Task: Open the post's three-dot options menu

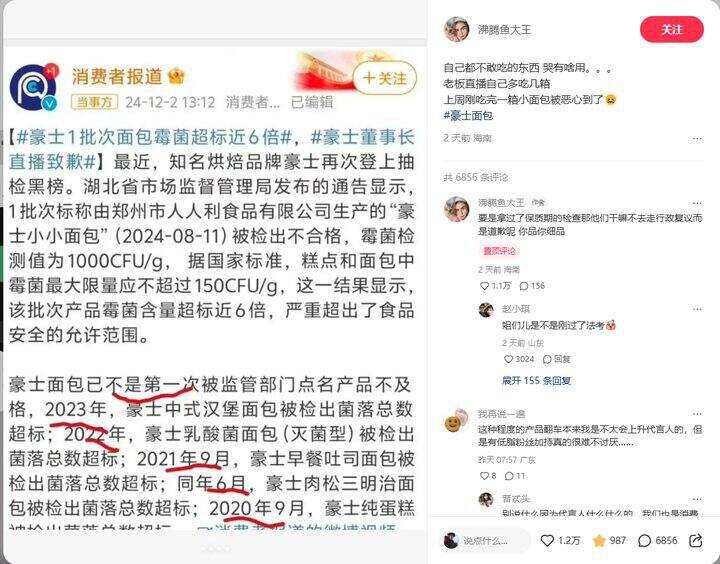Action: click(697, 138)
